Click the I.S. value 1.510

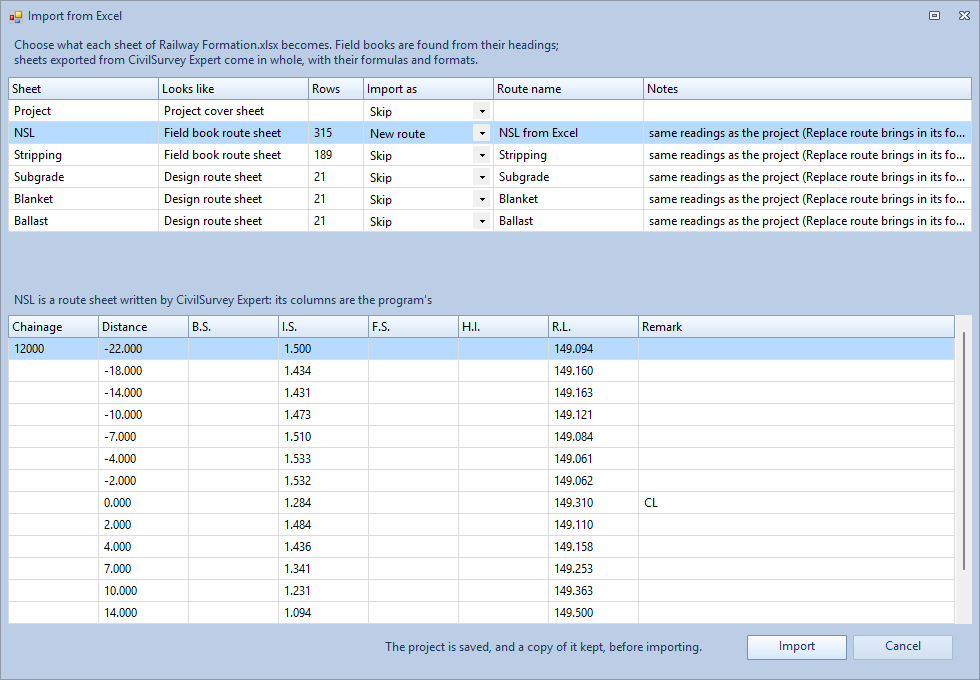point(323,436)
